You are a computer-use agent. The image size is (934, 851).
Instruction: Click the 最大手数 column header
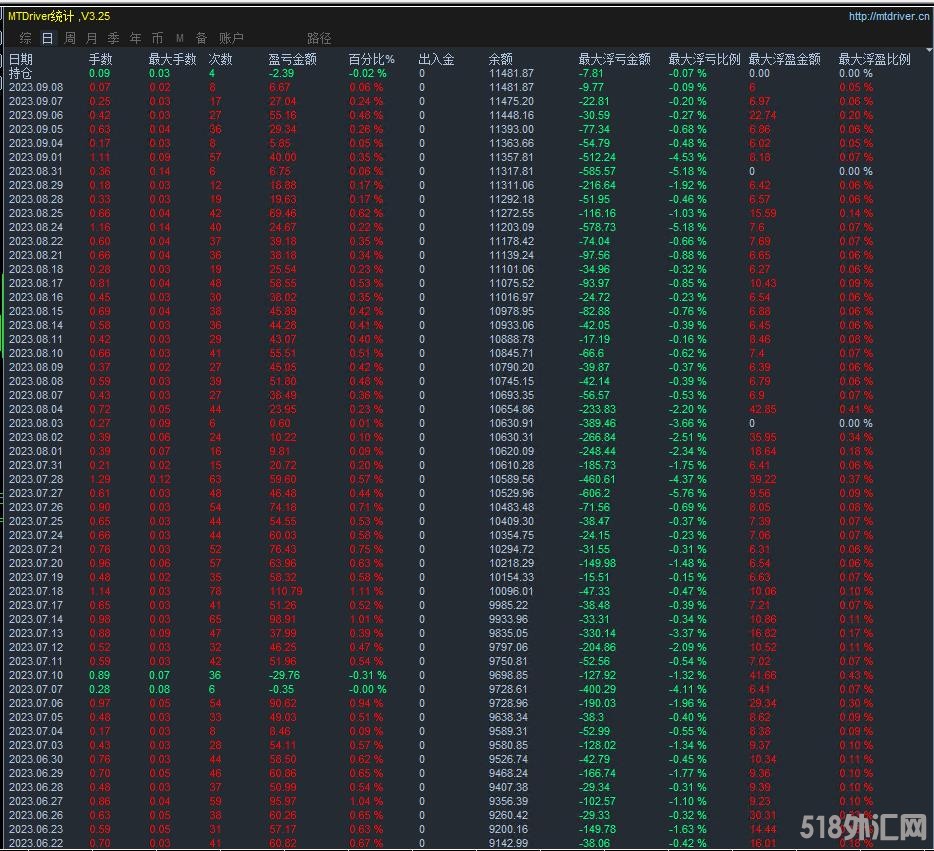pyautogui.click(x=173, y=59)
